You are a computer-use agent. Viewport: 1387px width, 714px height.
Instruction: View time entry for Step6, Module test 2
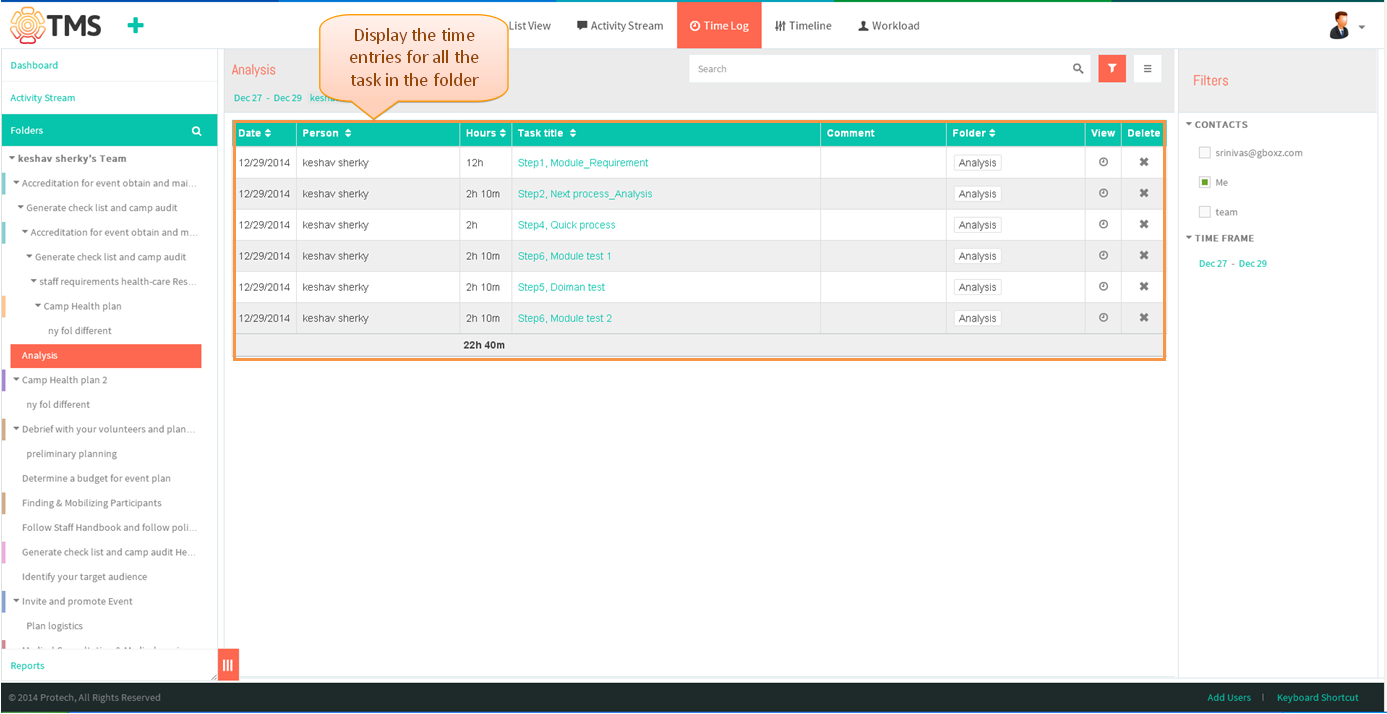coord(1103,317)
